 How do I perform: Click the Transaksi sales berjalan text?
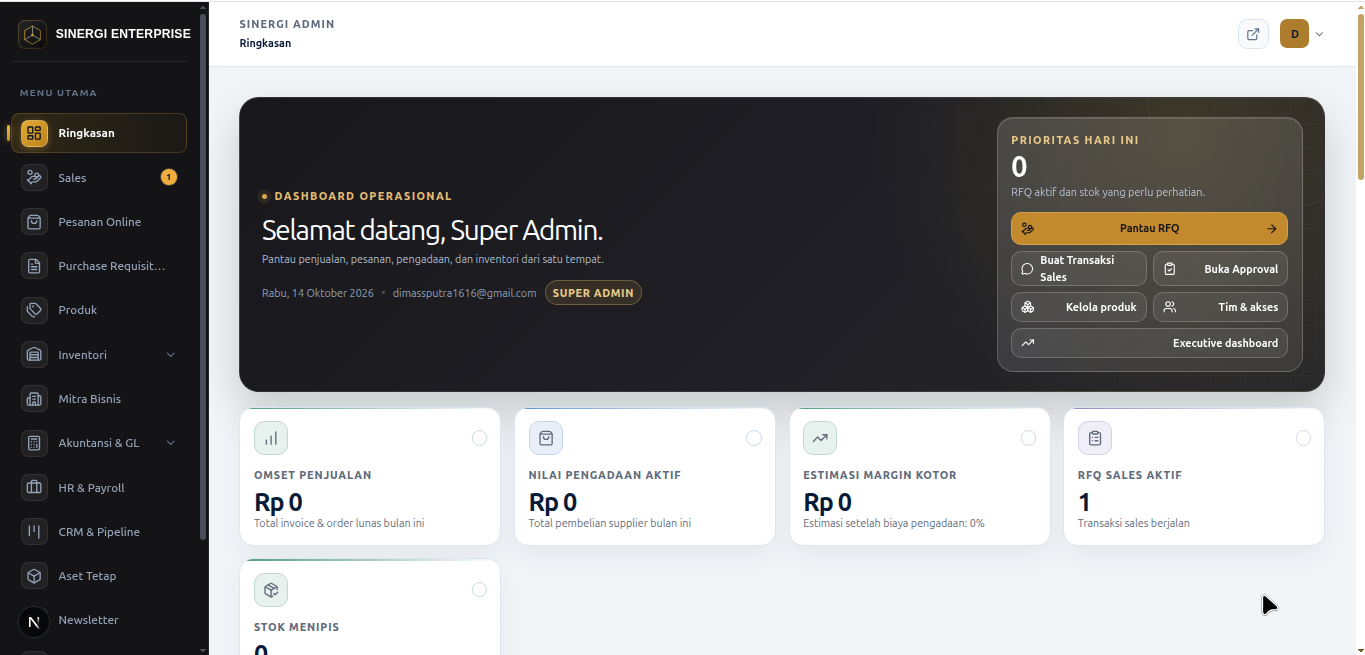[1134, 523]
